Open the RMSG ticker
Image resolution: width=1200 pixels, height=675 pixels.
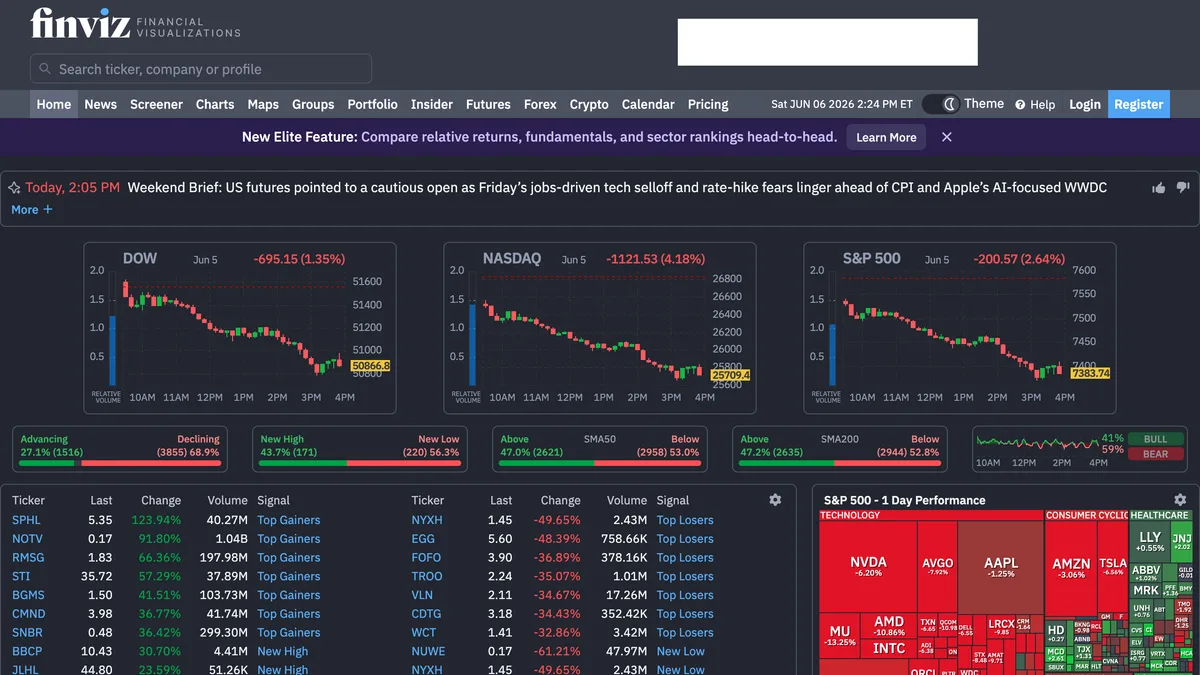tap(28, 558)
